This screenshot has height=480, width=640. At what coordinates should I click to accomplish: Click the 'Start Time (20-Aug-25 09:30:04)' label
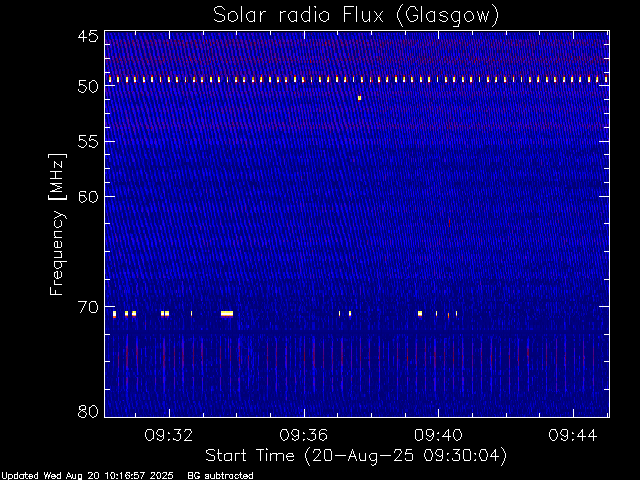click(356, 456)
